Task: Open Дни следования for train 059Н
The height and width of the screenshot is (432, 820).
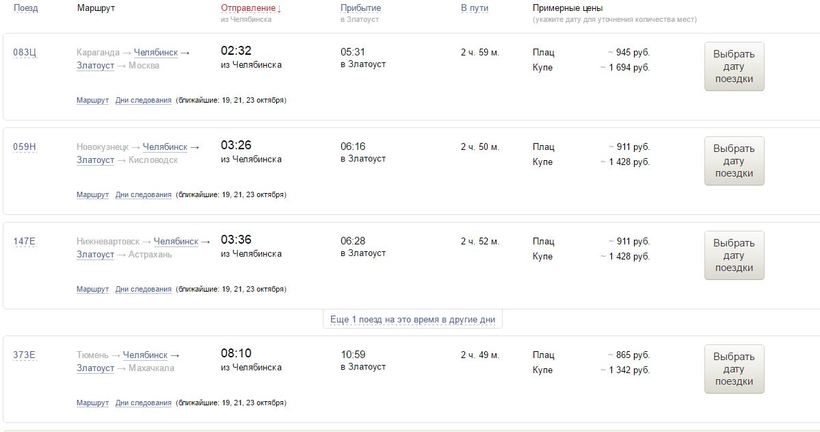Action: tap(143, 194)
